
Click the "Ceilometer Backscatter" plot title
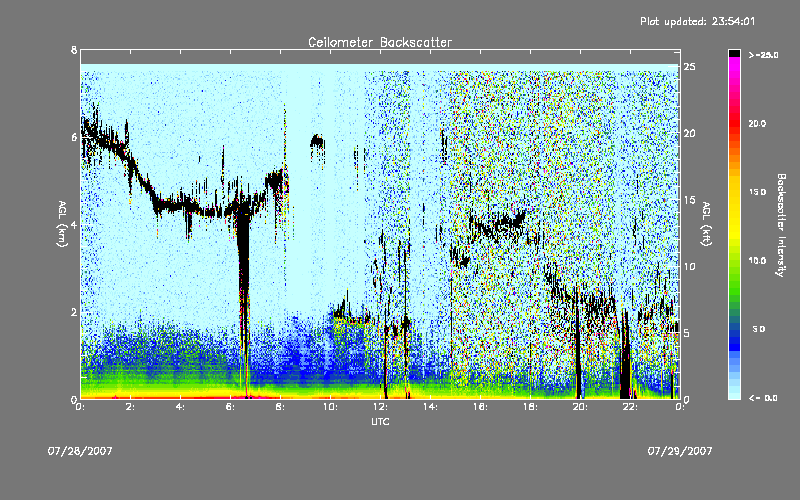coord(380,42)
